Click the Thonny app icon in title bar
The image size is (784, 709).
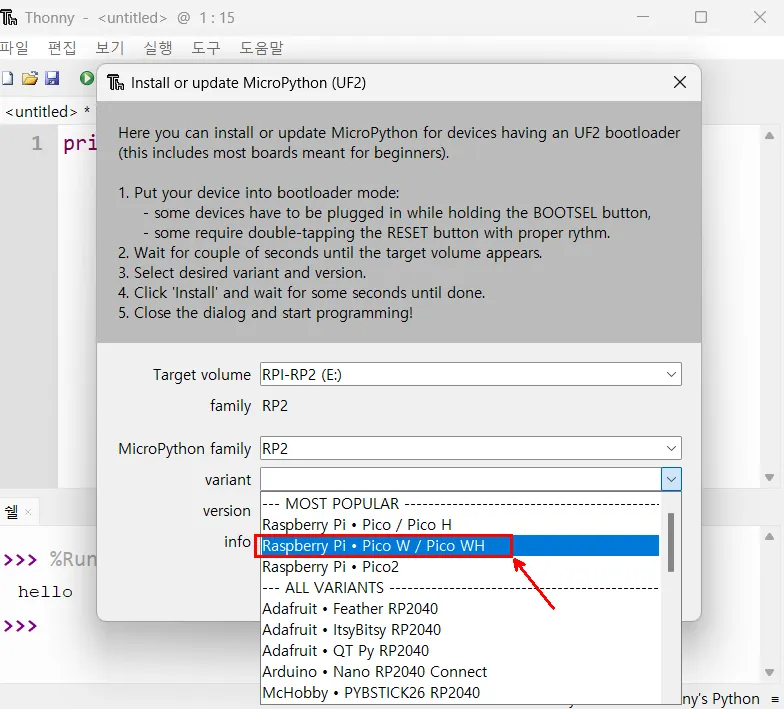8,18
